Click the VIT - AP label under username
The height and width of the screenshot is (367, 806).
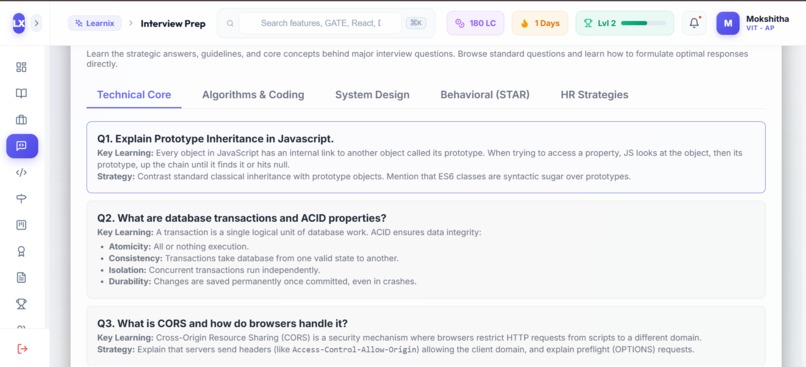coord(760,28)
